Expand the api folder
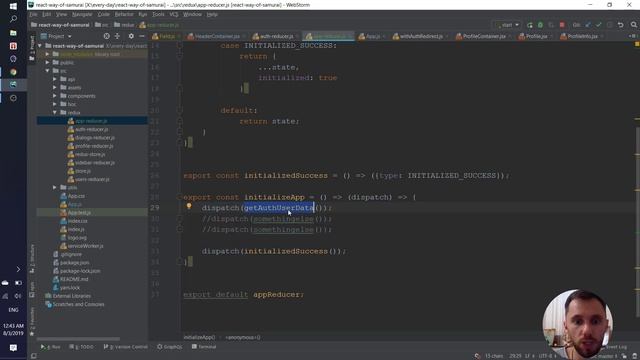Screen dimensions: 640x360 (55, 79)
